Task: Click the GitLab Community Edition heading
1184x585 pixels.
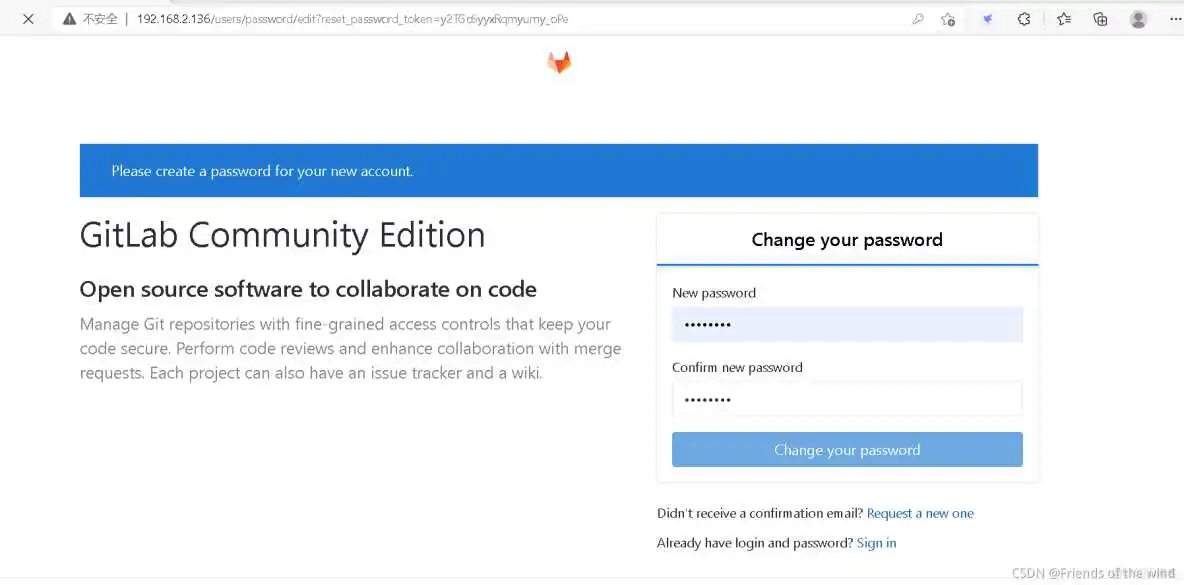Action: click(x=282, y=235)
